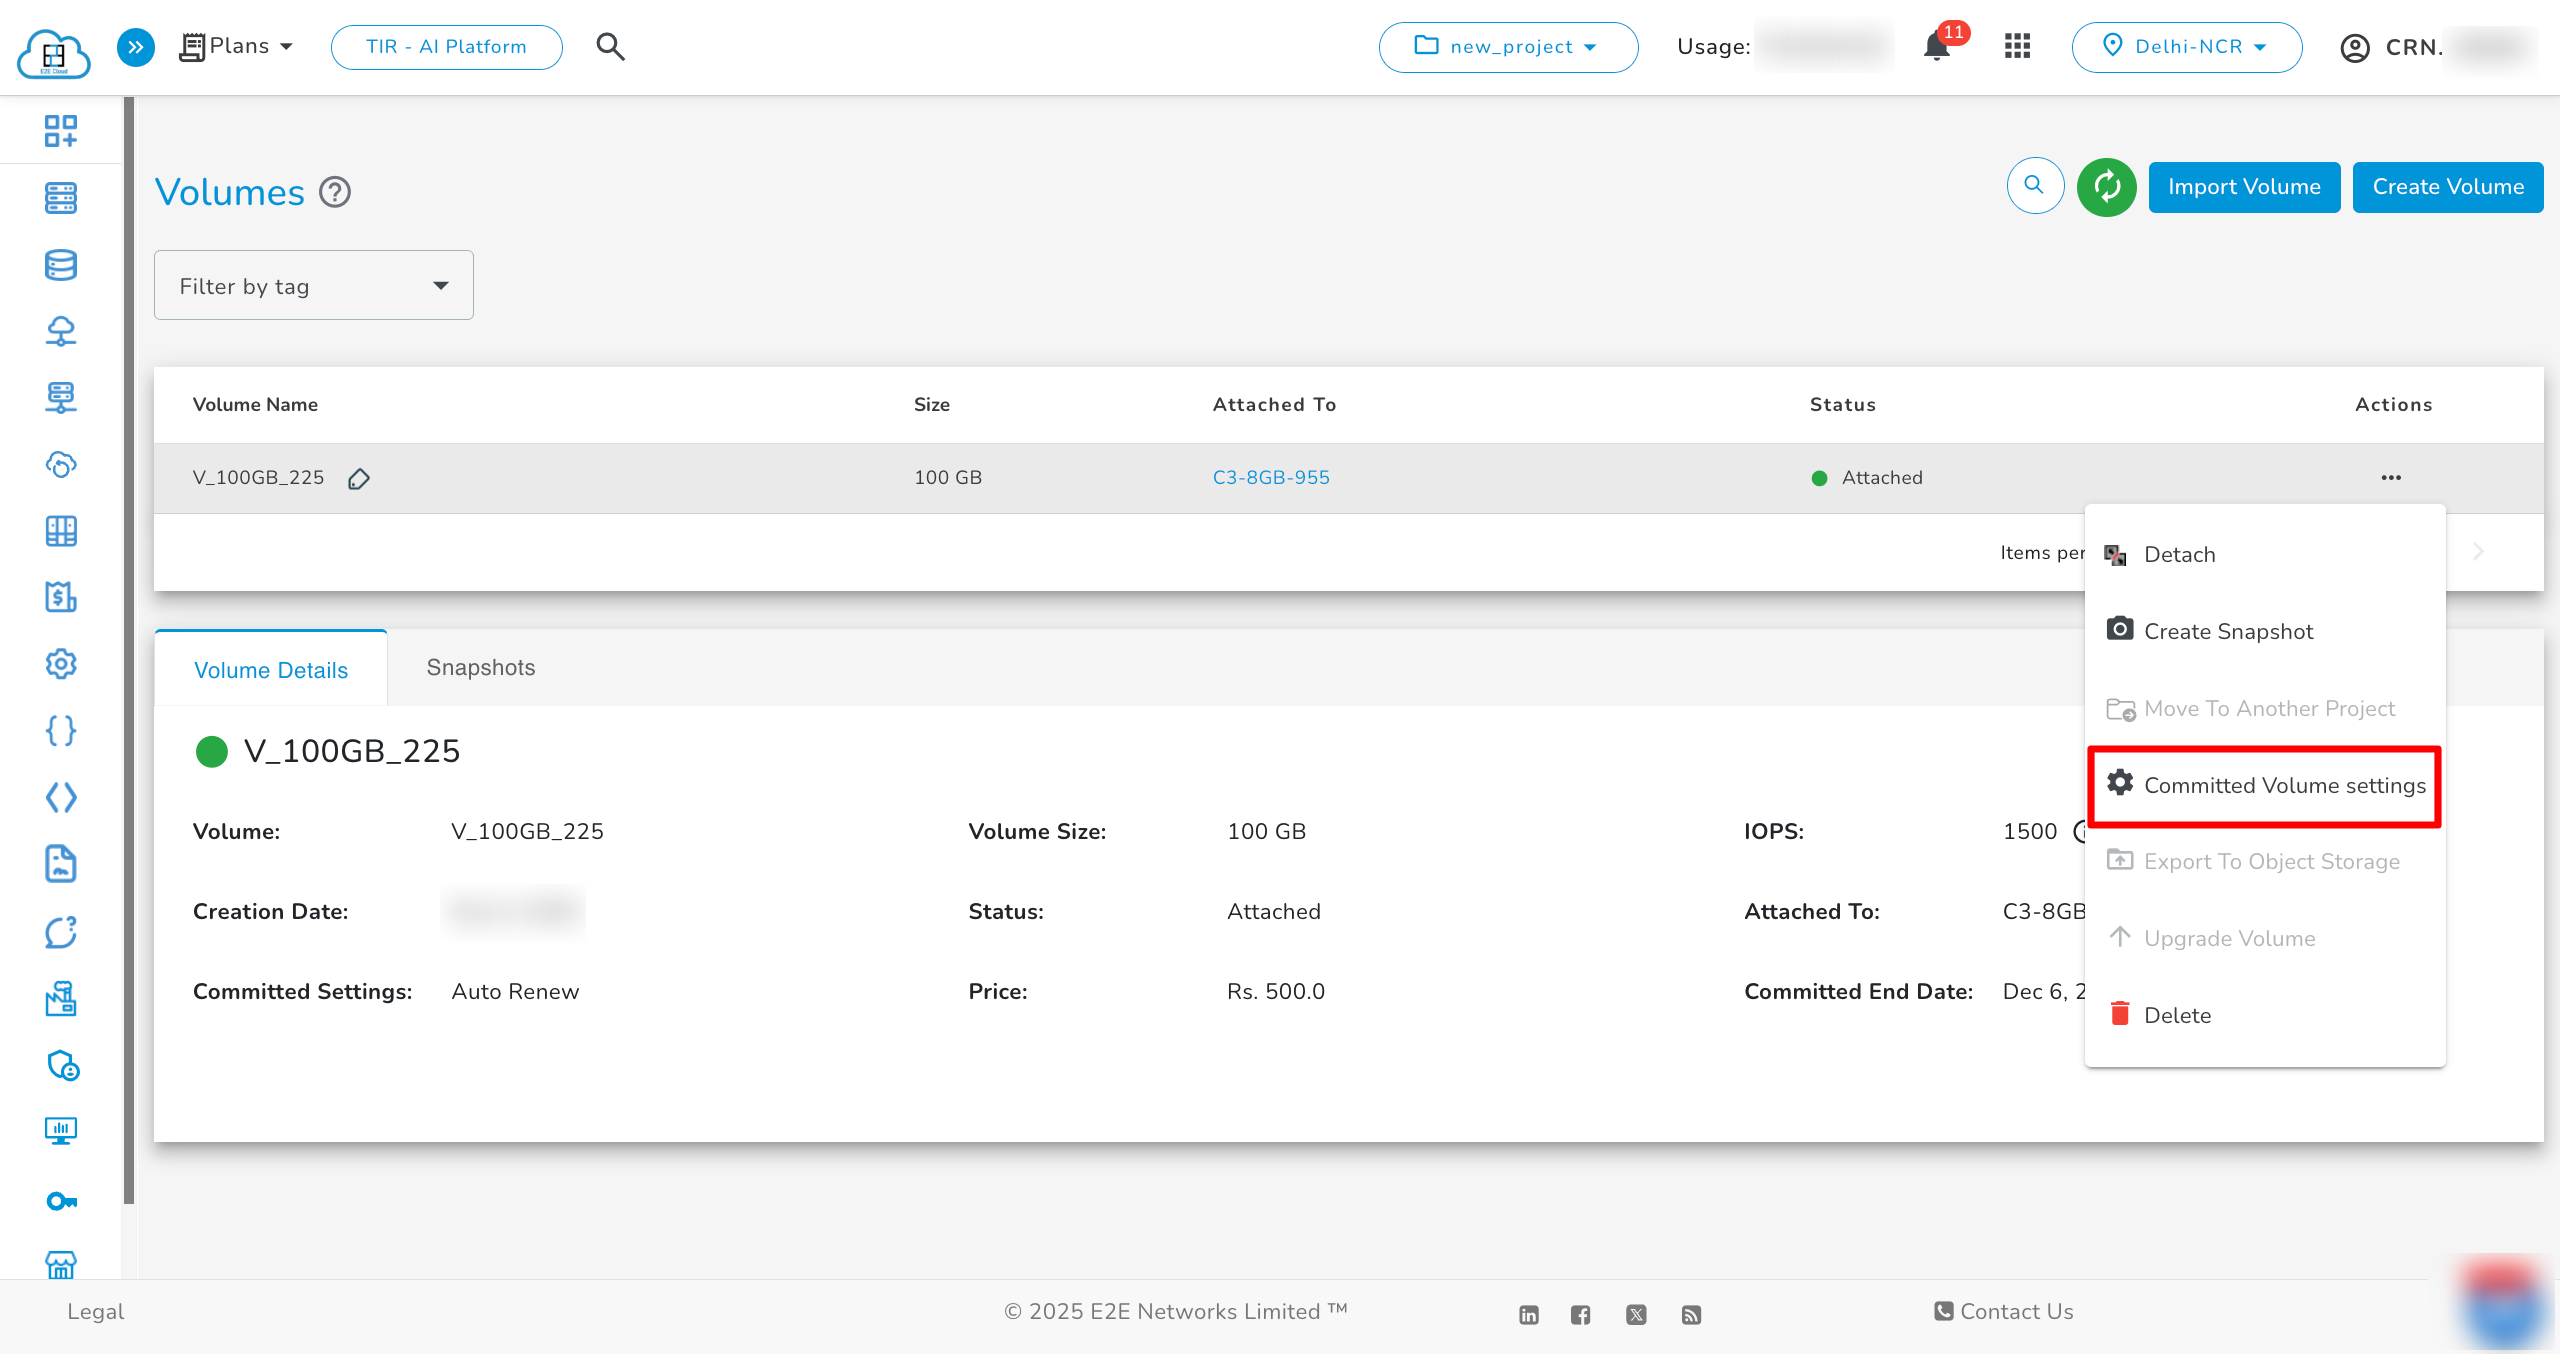Switch to the Snapshots tab
The image size is (2560, 1354).
[481, 668]
